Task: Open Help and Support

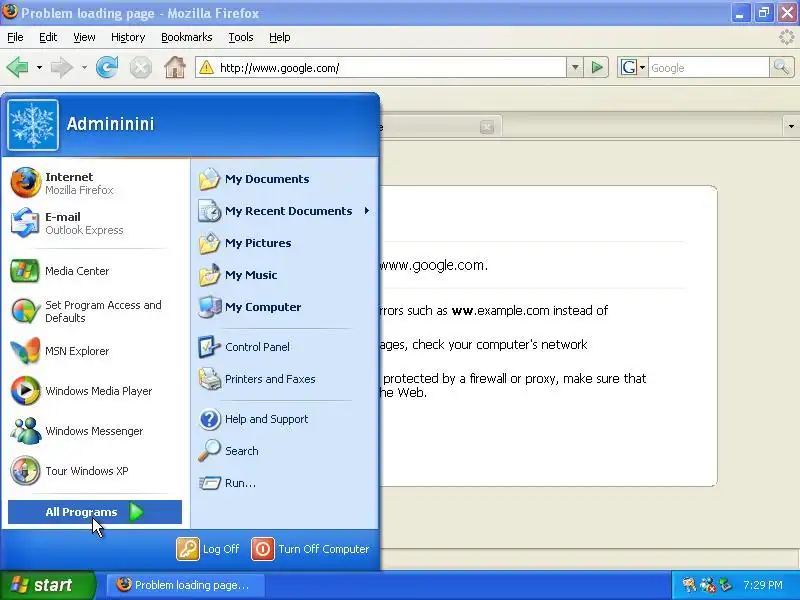Action: (284, 419)
